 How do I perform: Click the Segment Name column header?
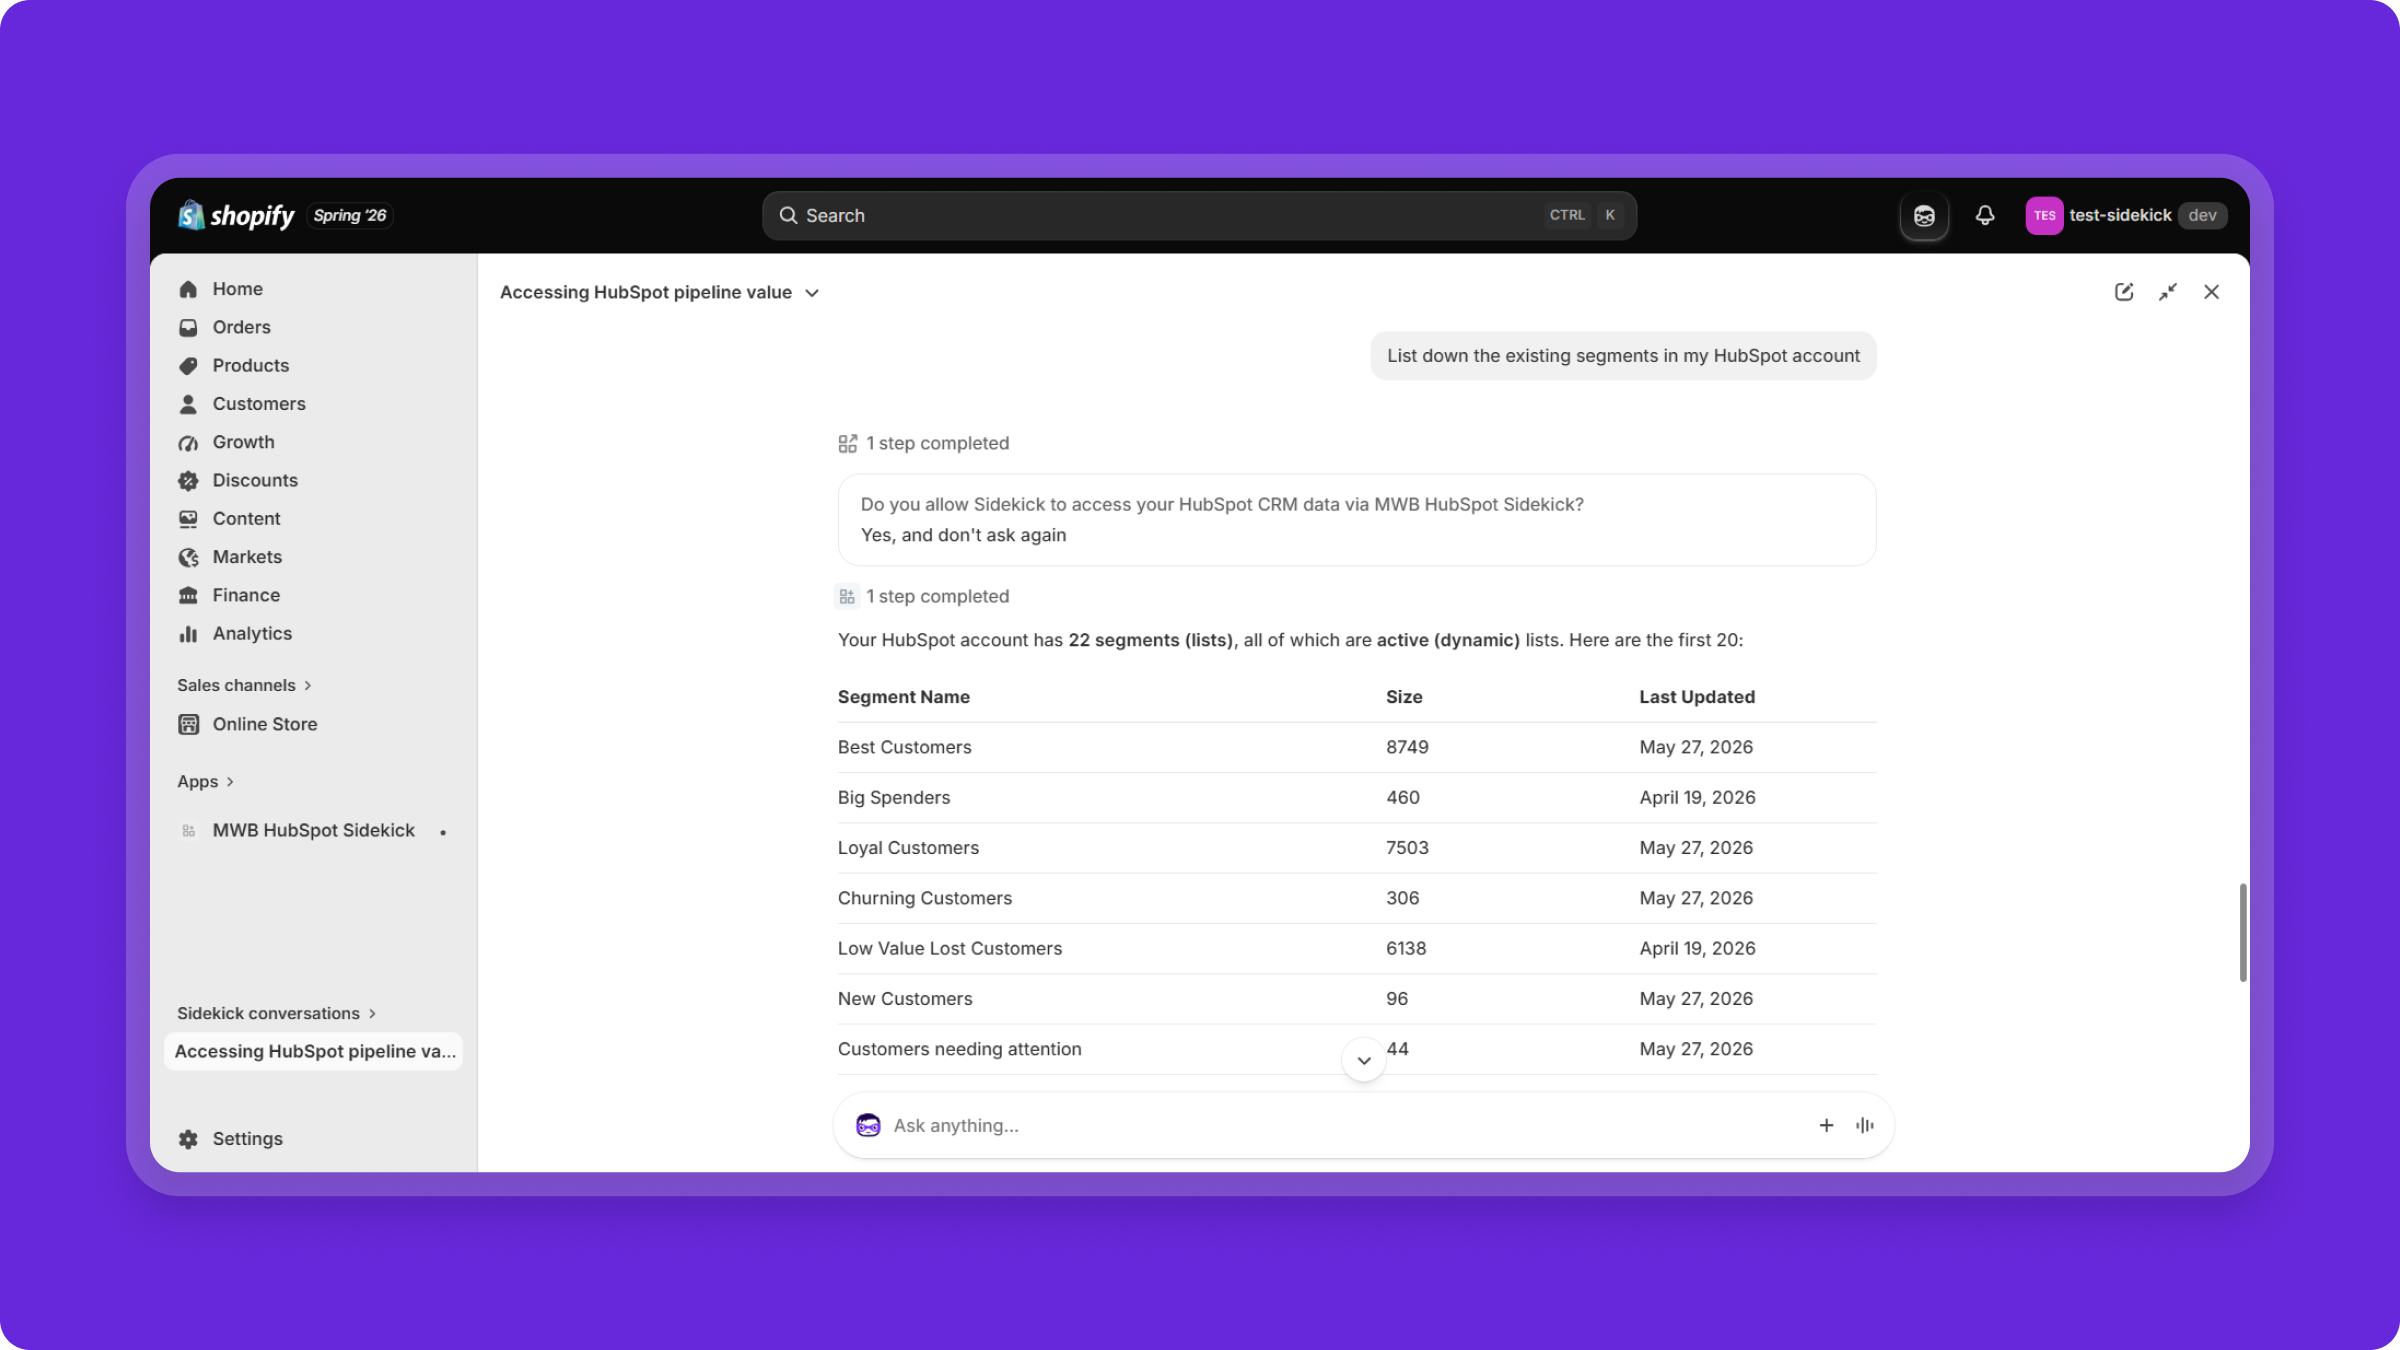tap(904, 697)
